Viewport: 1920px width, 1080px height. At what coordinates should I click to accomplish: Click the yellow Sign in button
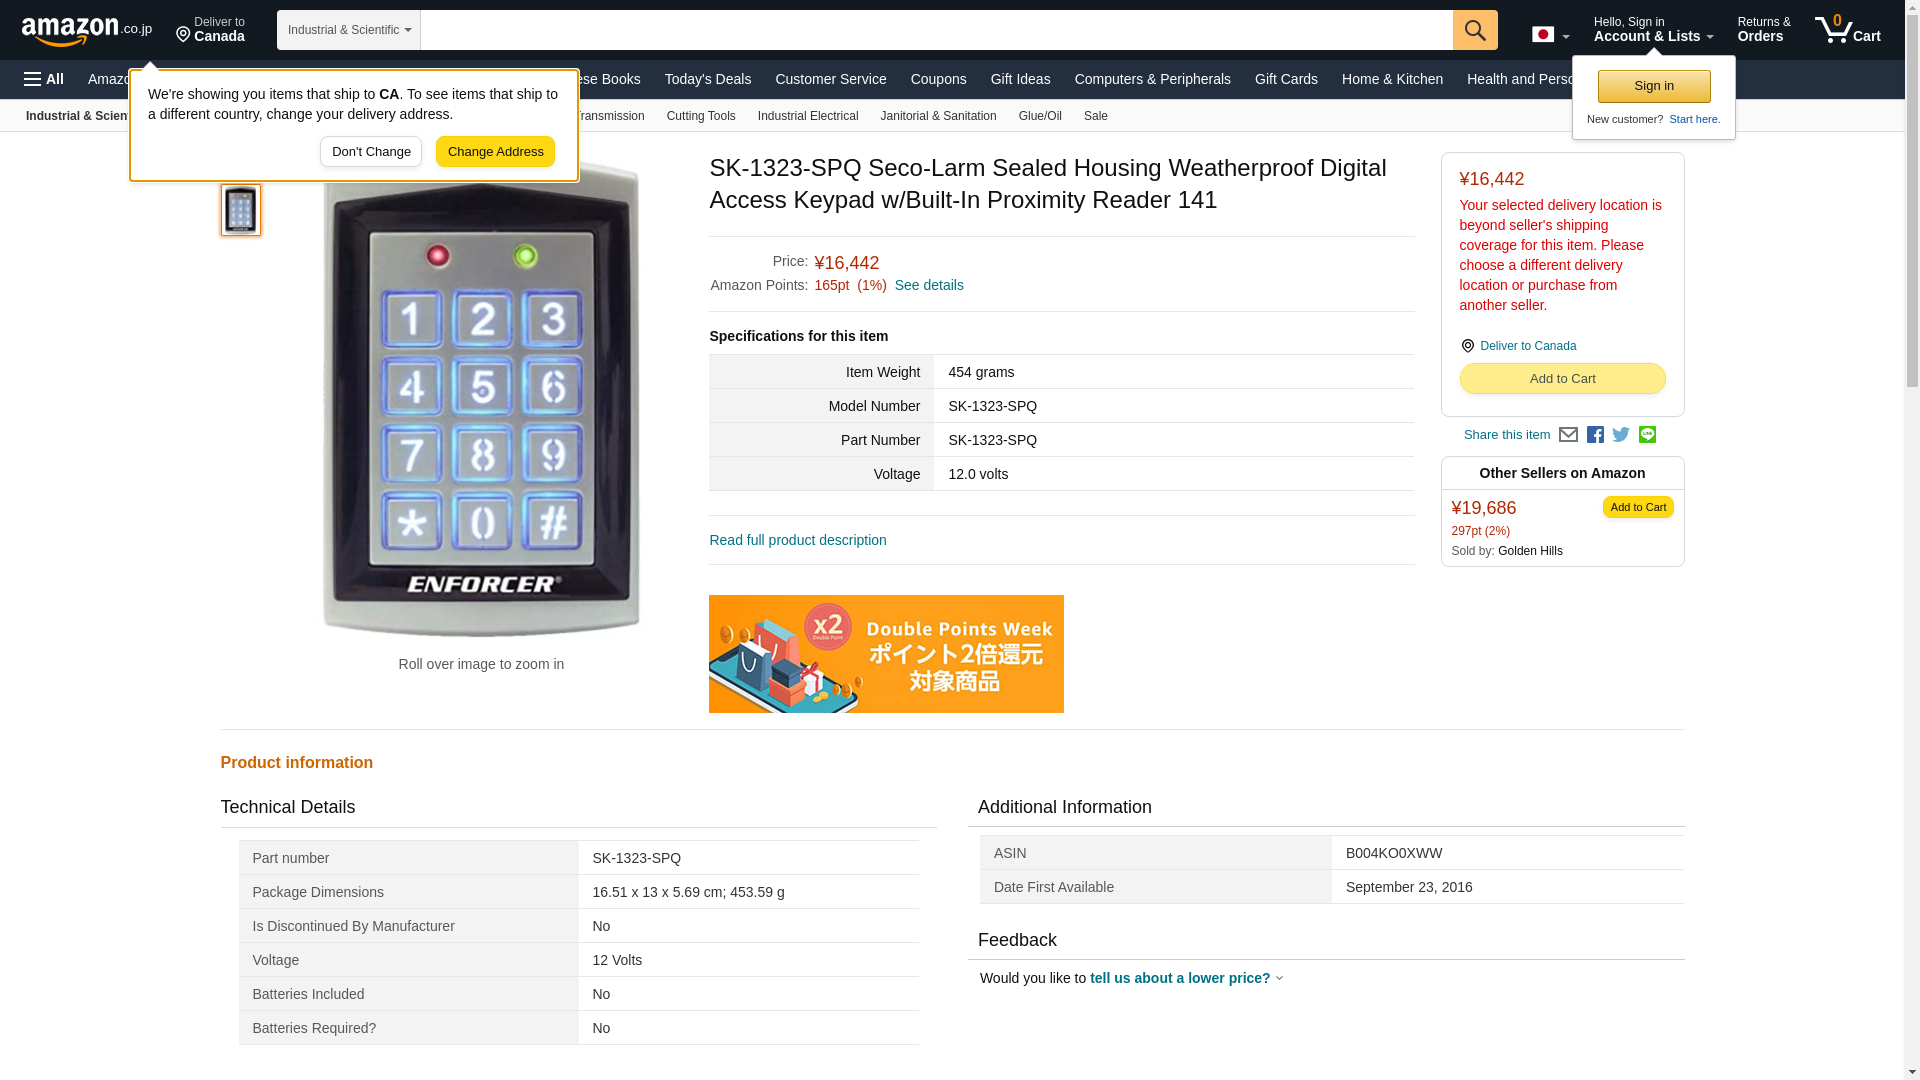click(x=1654, y=87)
